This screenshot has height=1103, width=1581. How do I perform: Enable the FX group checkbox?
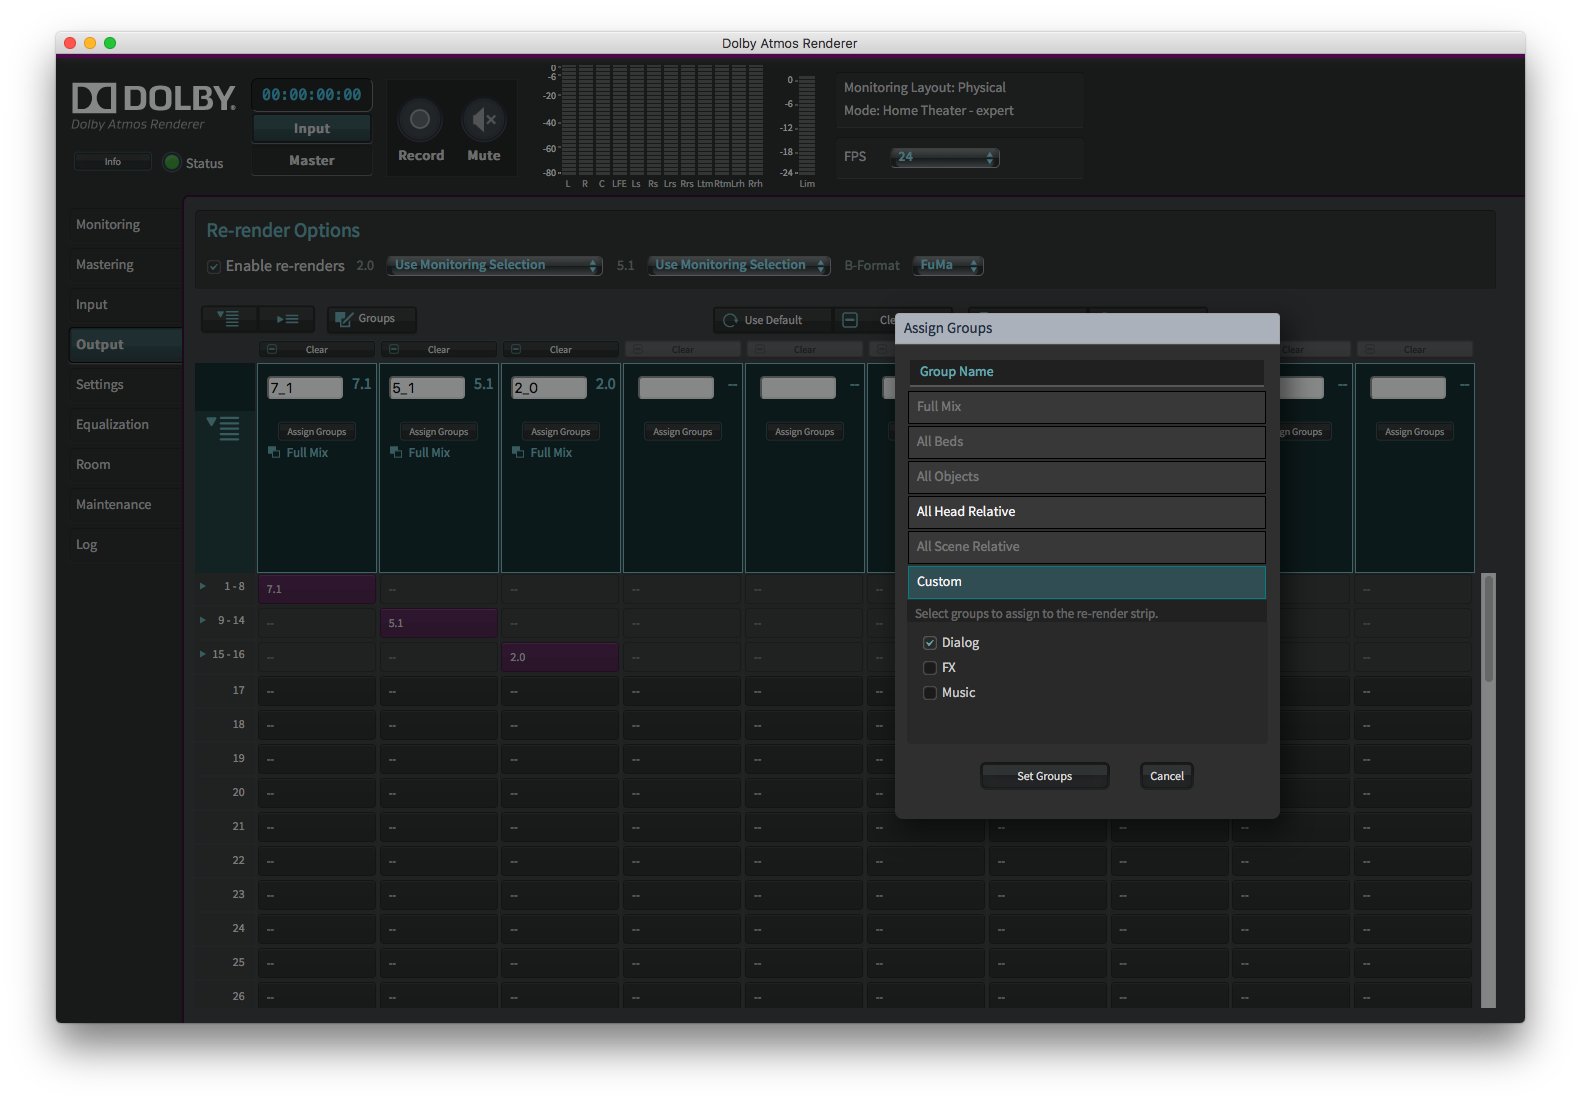click(x=930, y=668)
